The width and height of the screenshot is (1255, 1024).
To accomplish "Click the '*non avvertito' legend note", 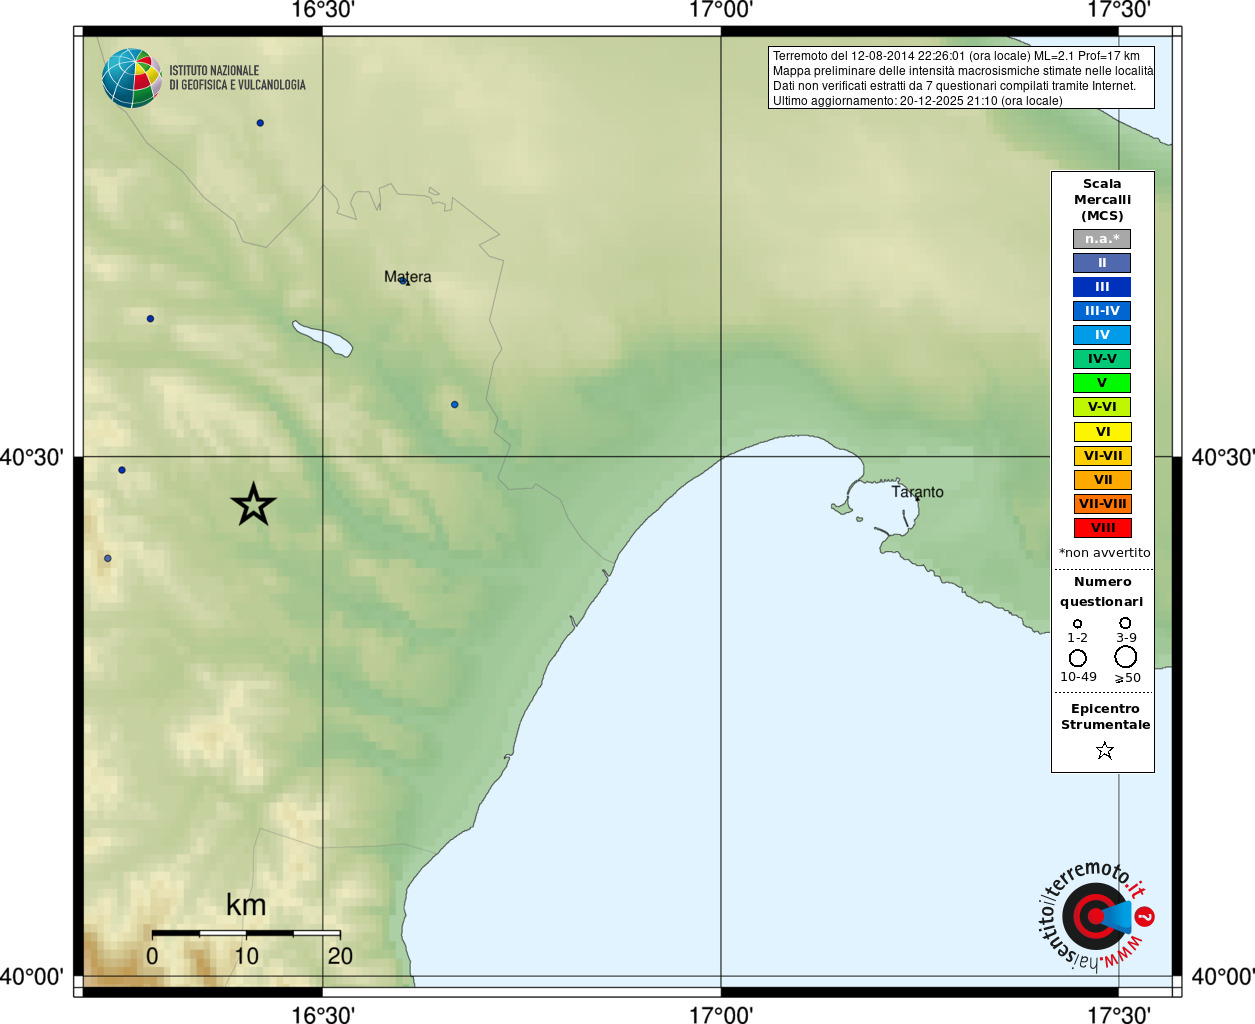I will point(1104,552).
